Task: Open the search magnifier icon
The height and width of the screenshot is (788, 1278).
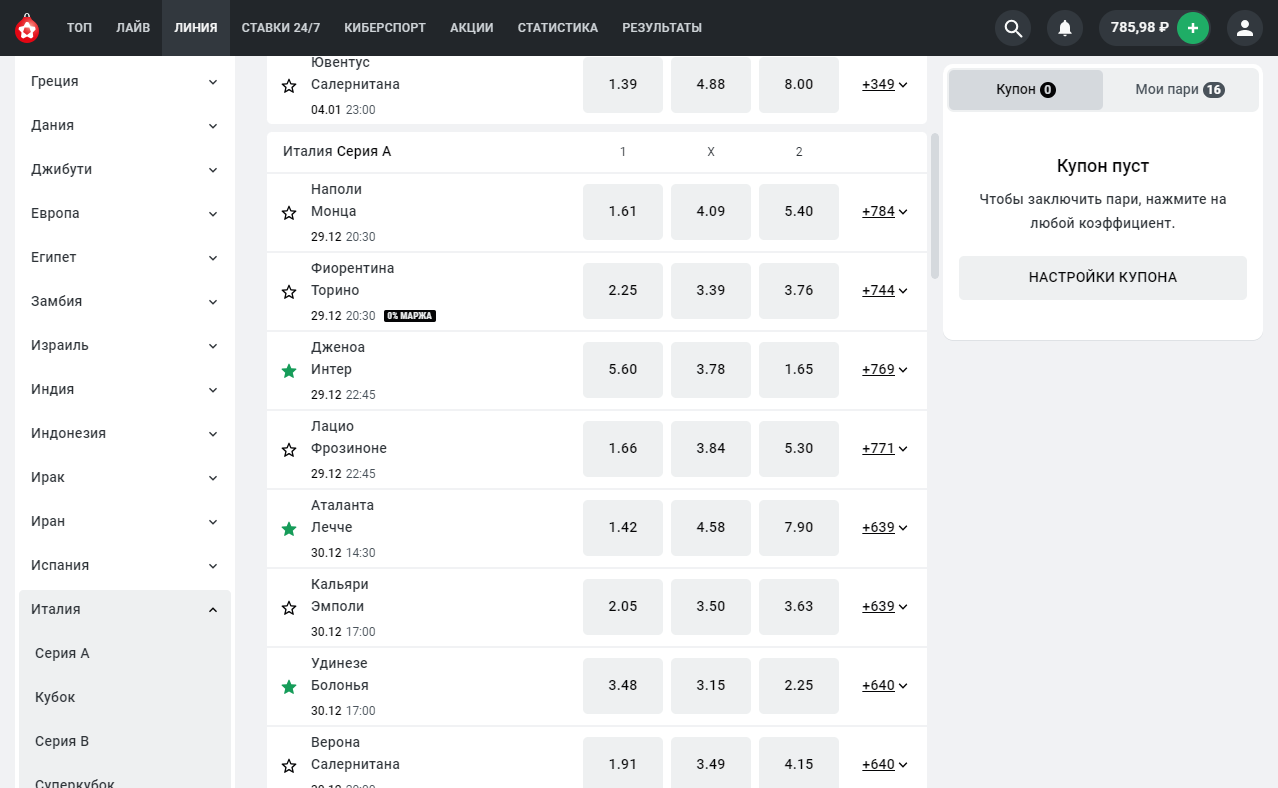Action: pyautogui.click(x=1013, y=28)
